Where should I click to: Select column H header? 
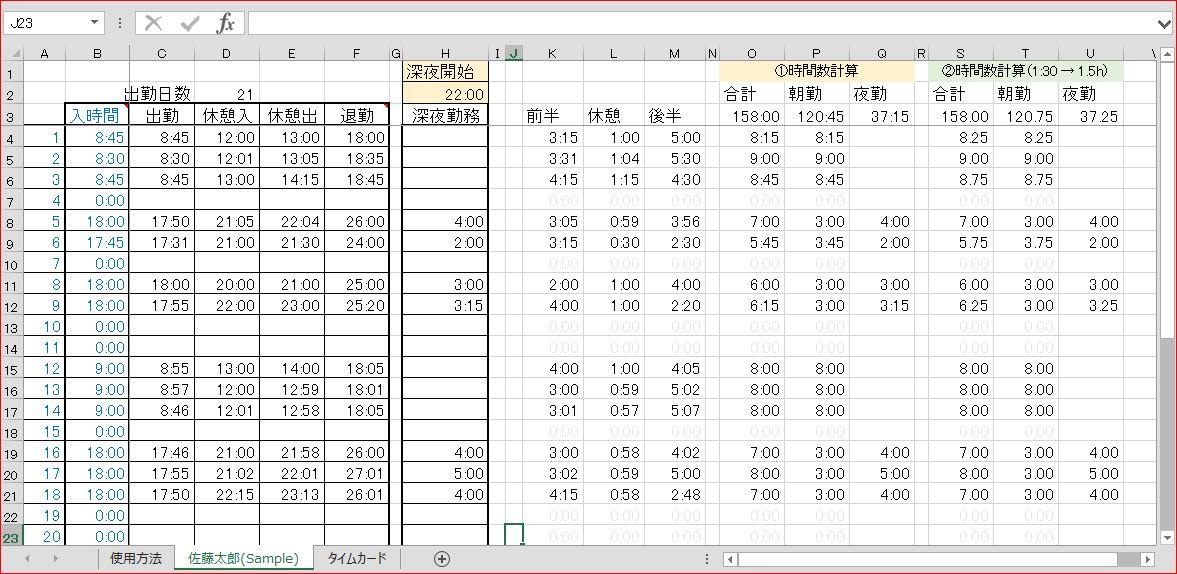point(445,53)
